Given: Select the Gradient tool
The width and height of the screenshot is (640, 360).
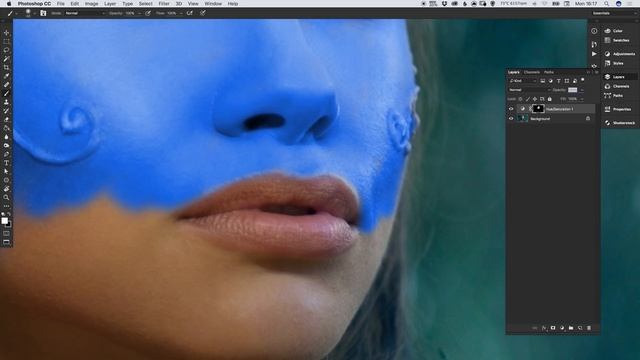Looking at the screenshot, I should click(x=6, y=128).
